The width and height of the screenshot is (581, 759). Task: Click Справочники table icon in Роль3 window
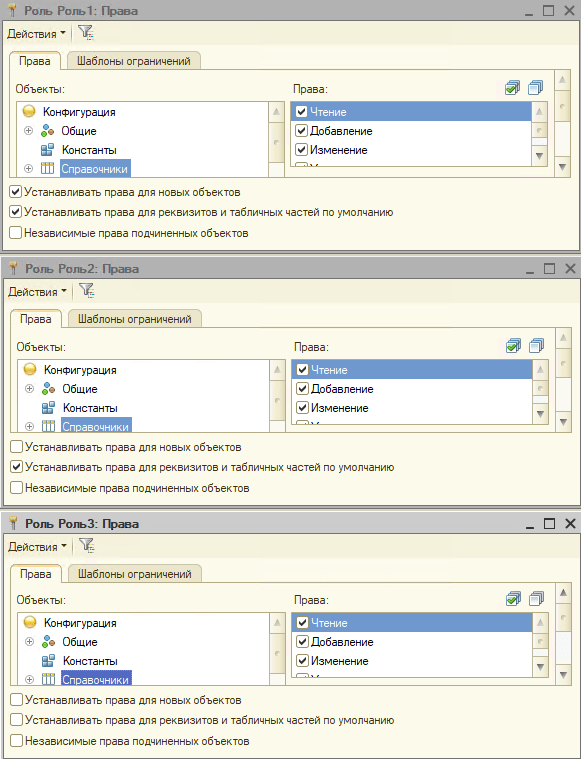[48, 679]
